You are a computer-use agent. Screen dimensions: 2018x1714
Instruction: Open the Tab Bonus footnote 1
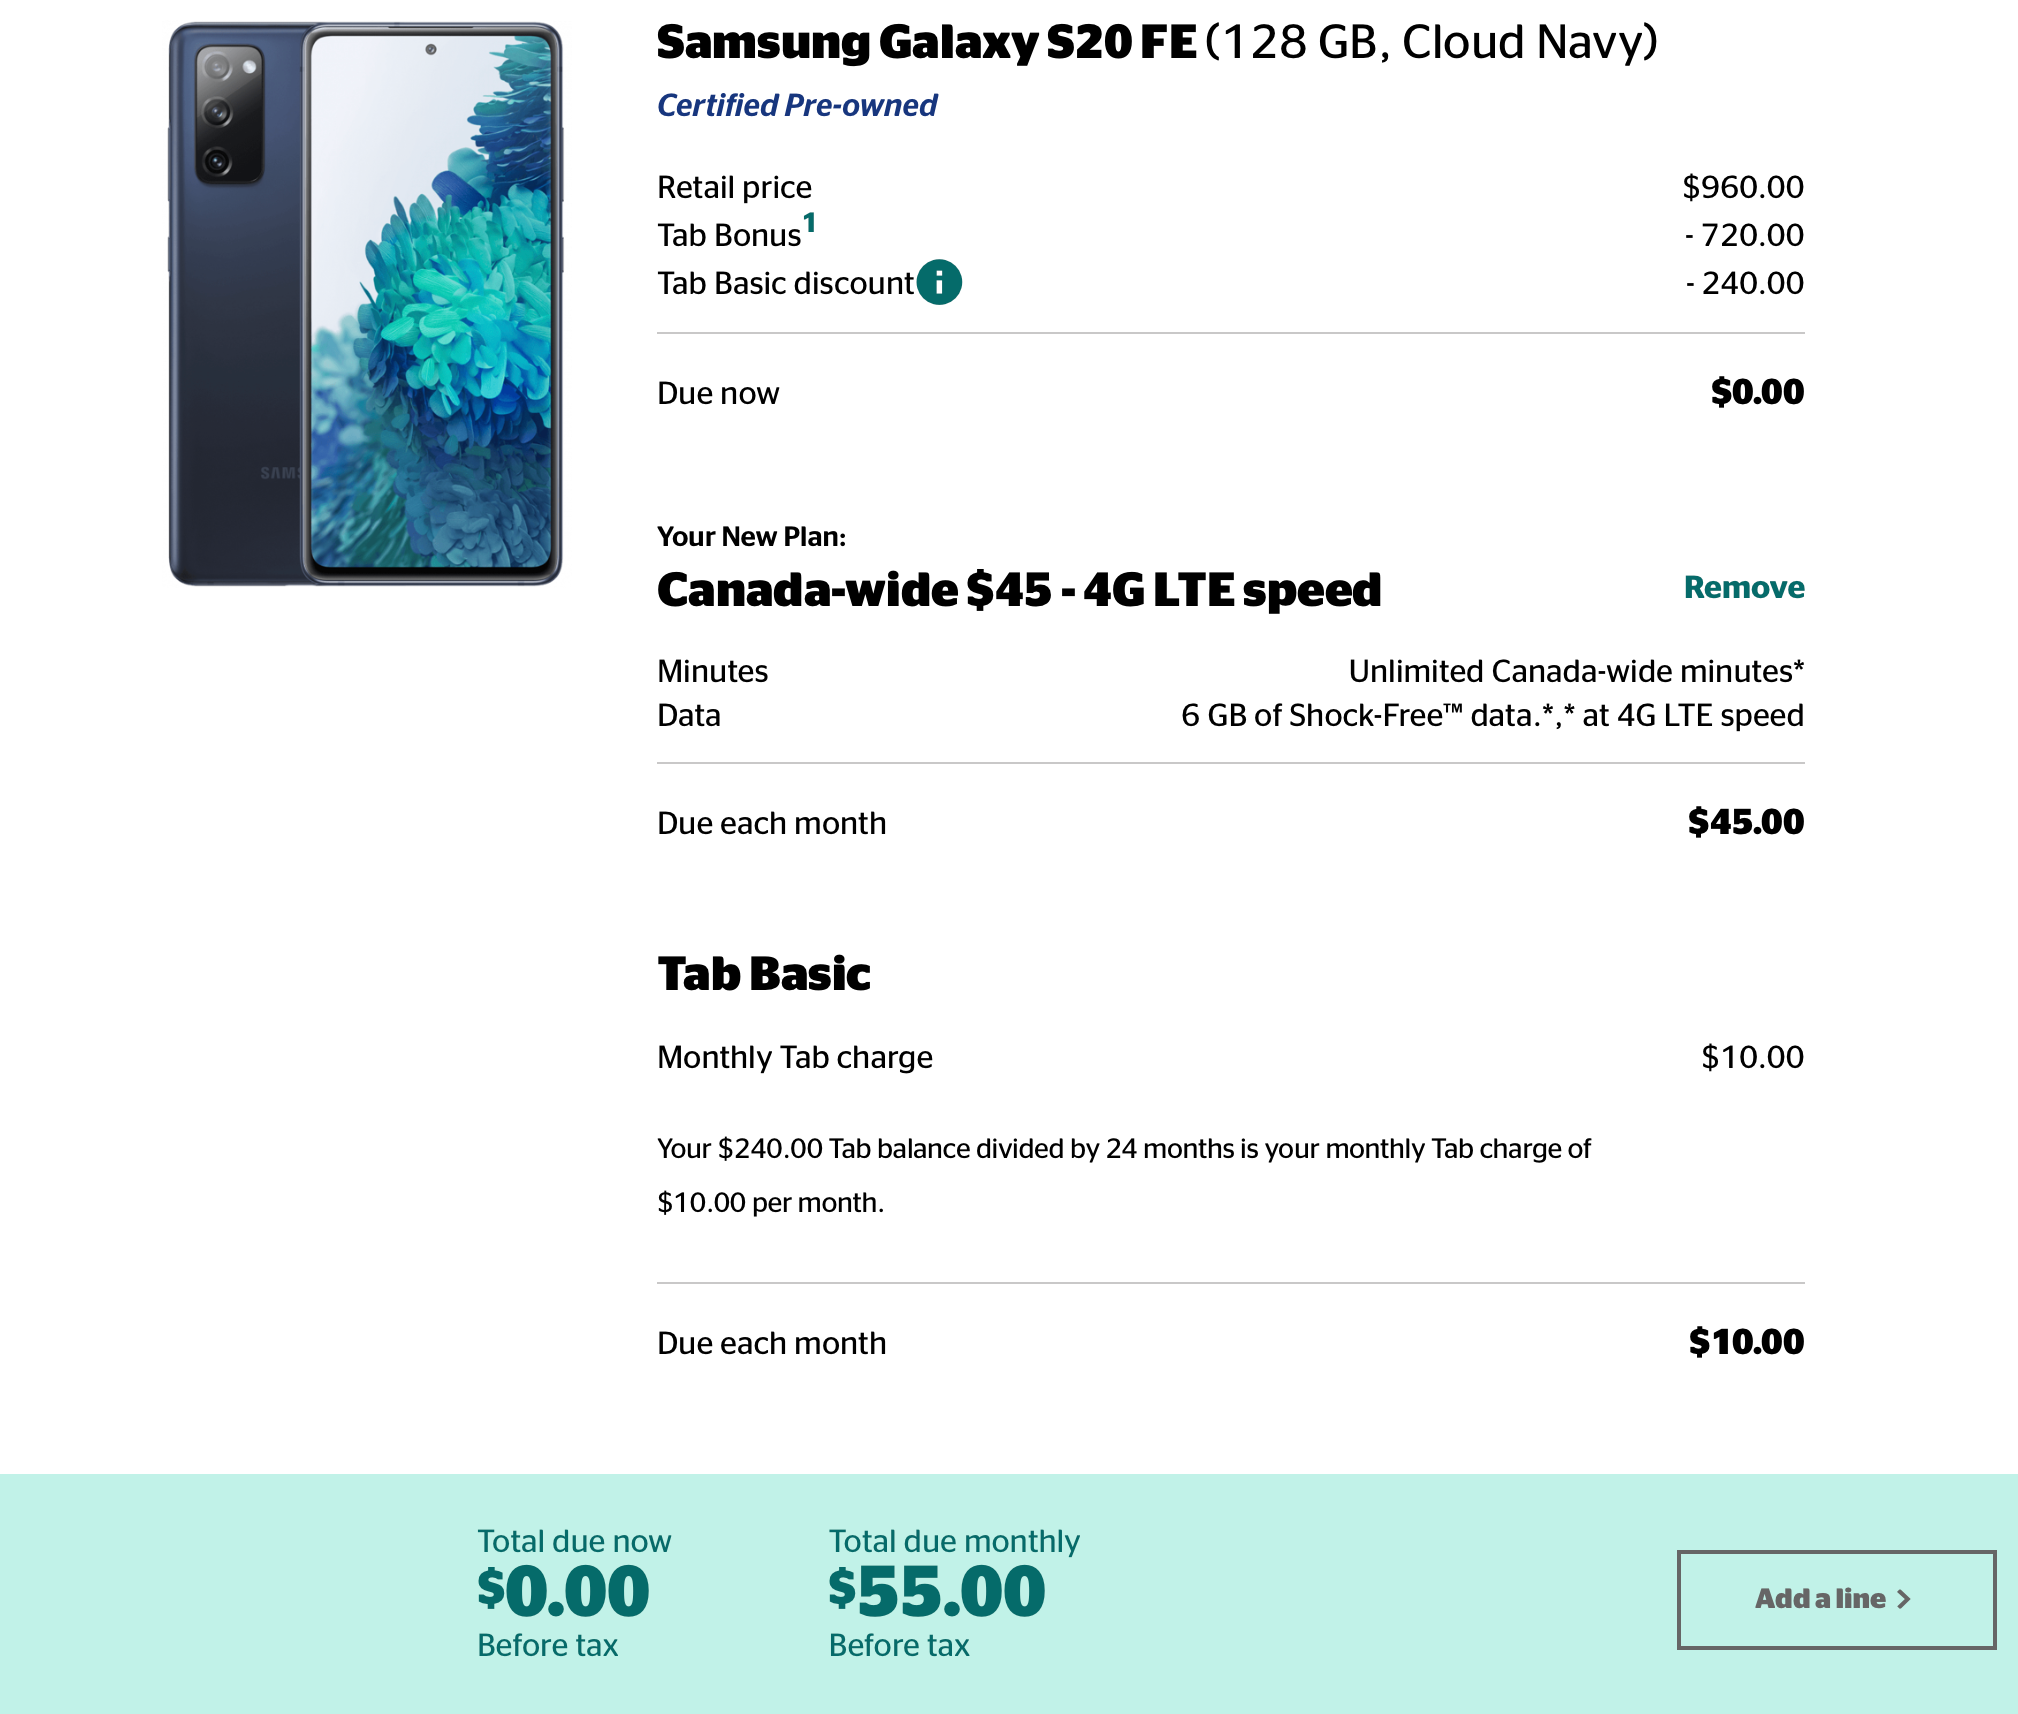click(810, 222)
